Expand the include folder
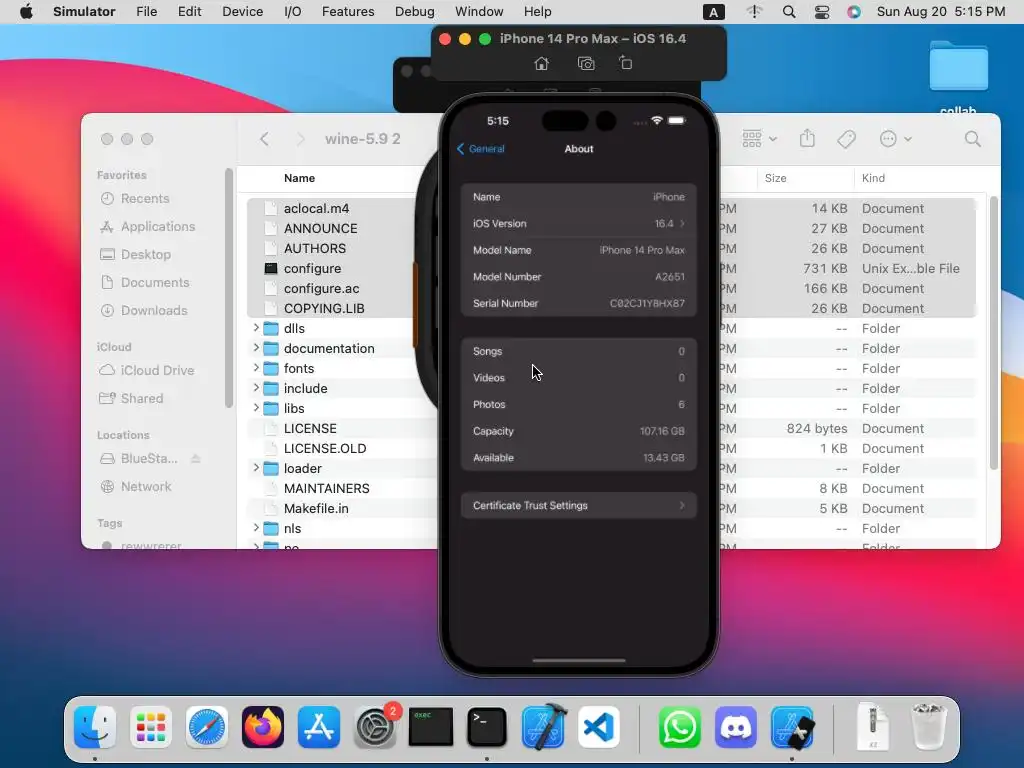The width and height of the screenshot is (1024, 768). [x=256, y=388]
